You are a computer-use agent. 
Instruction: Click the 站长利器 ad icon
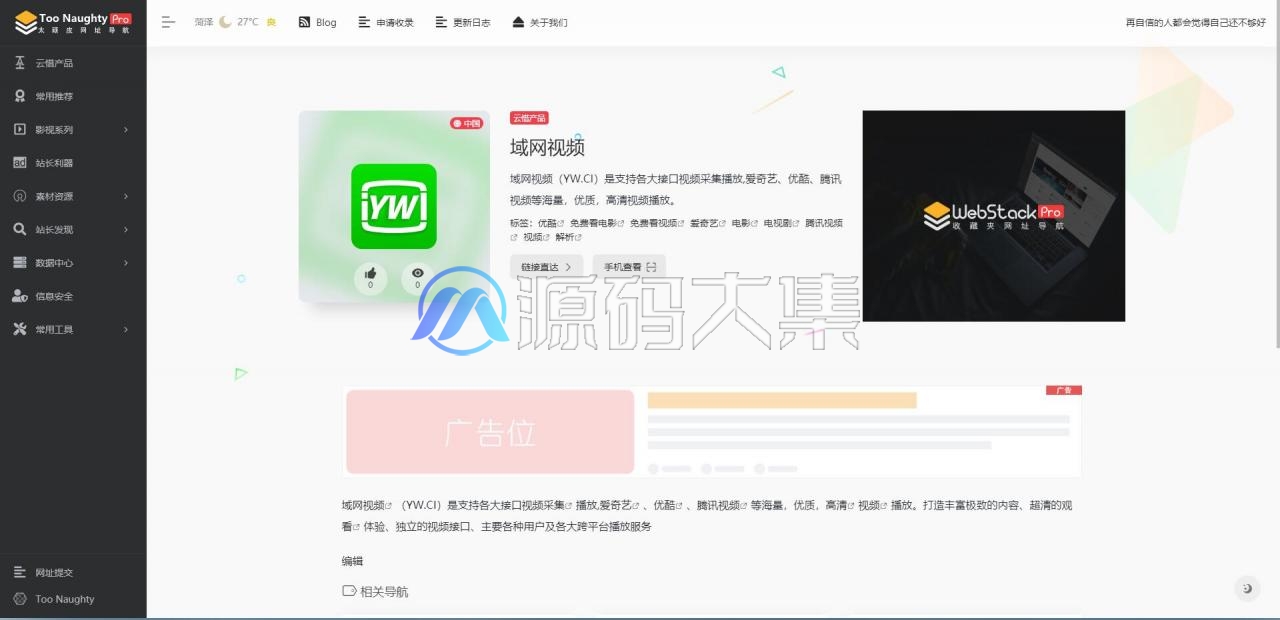[20, 163]
